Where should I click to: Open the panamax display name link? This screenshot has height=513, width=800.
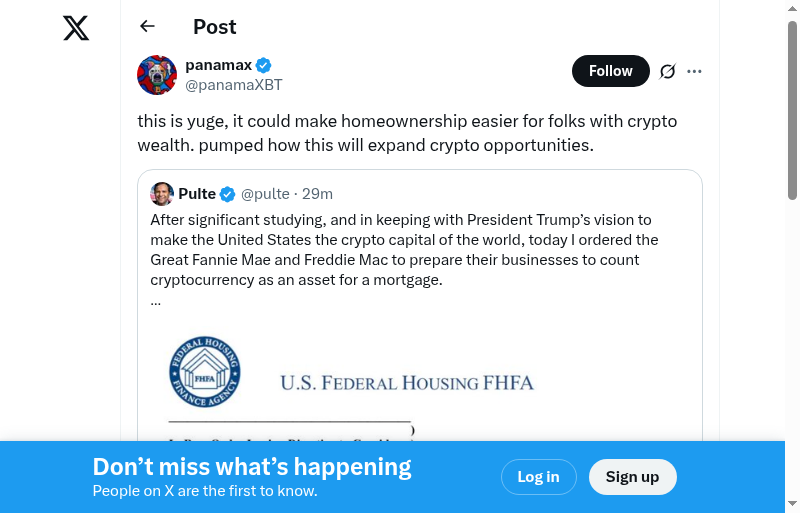point(218,65)
